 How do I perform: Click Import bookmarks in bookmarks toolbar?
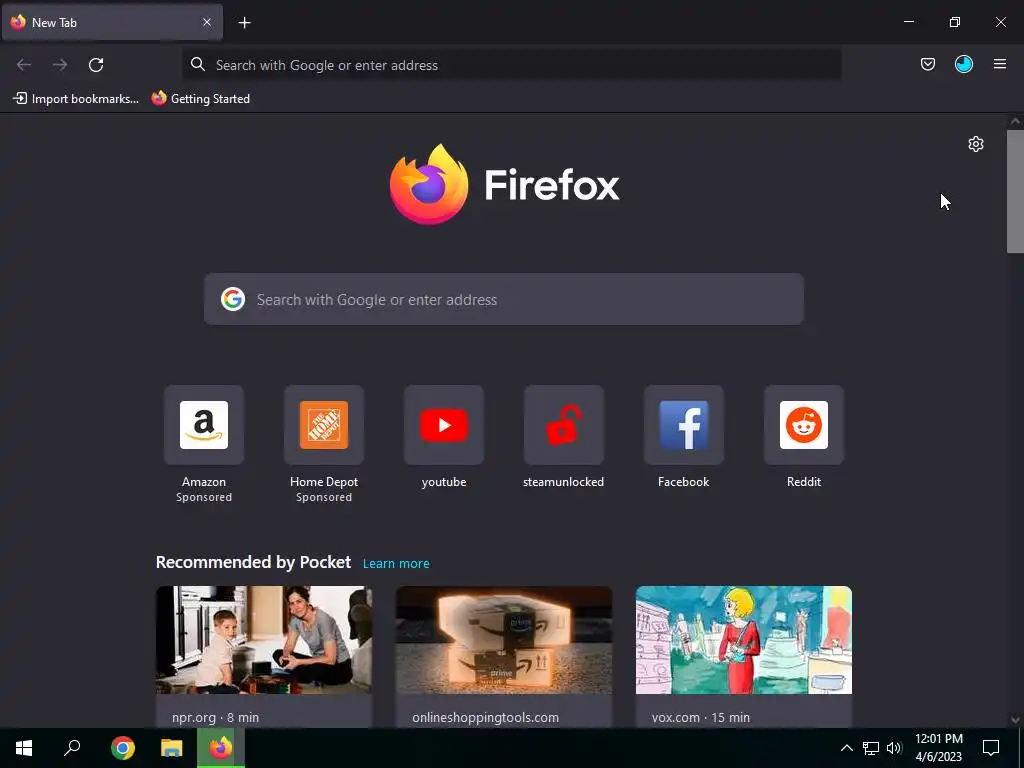[76, 99]
